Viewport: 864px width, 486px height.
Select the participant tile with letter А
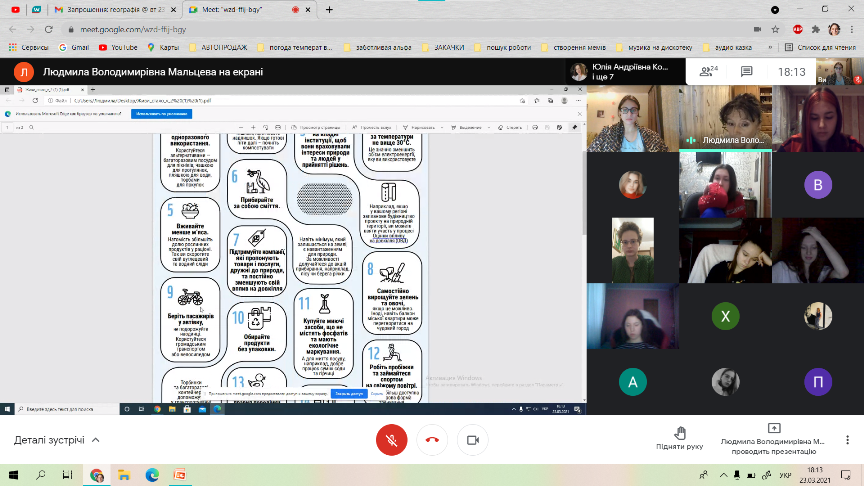pyautogui.click(x=633, y=382)
